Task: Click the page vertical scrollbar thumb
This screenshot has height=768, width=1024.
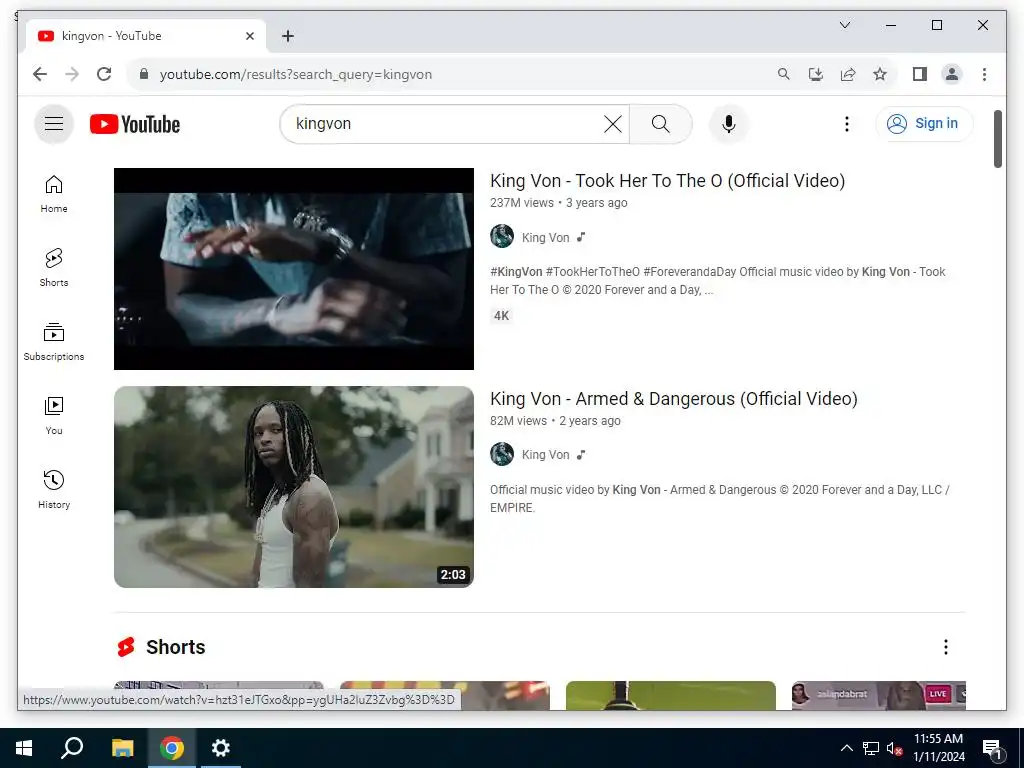Action: [x=997, y=138]
